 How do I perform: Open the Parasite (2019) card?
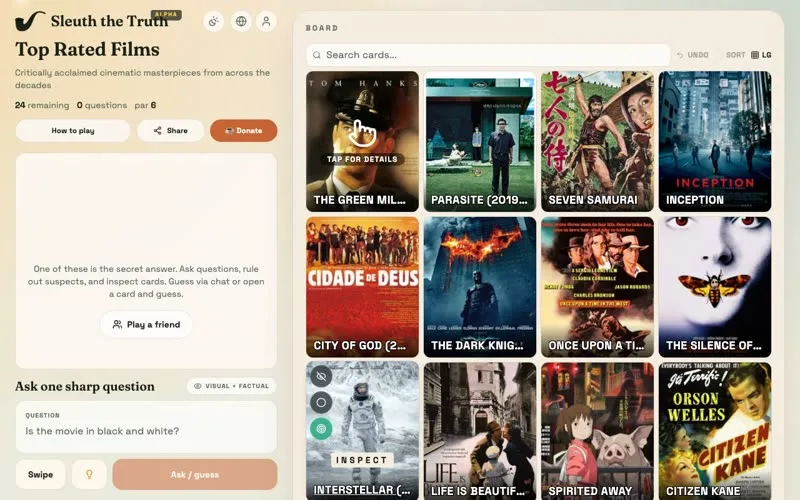(x=480, y=141)
